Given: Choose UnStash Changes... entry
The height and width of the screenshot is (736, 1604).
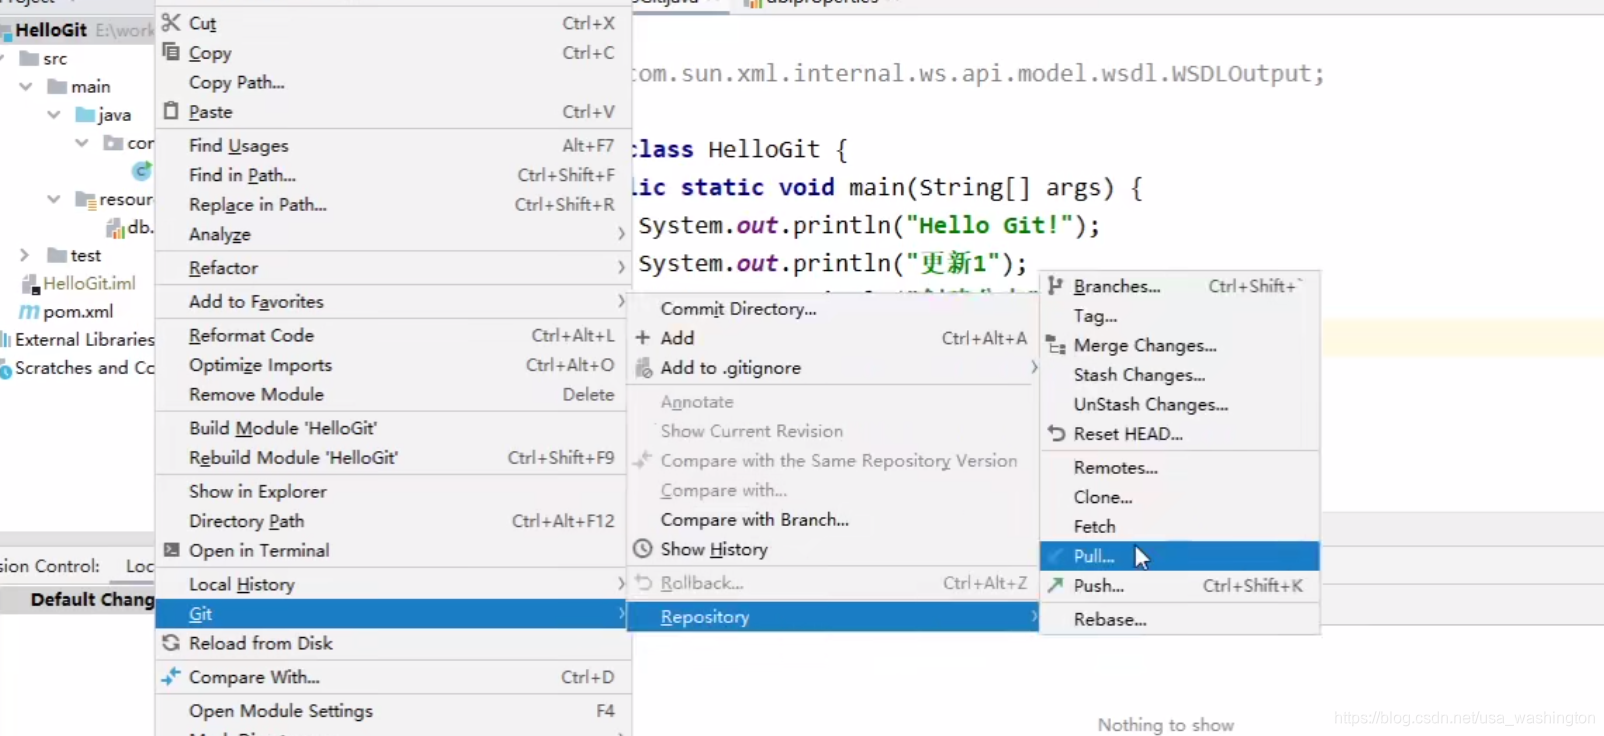Looking at the screenshot, I should tap(1180, 405).
